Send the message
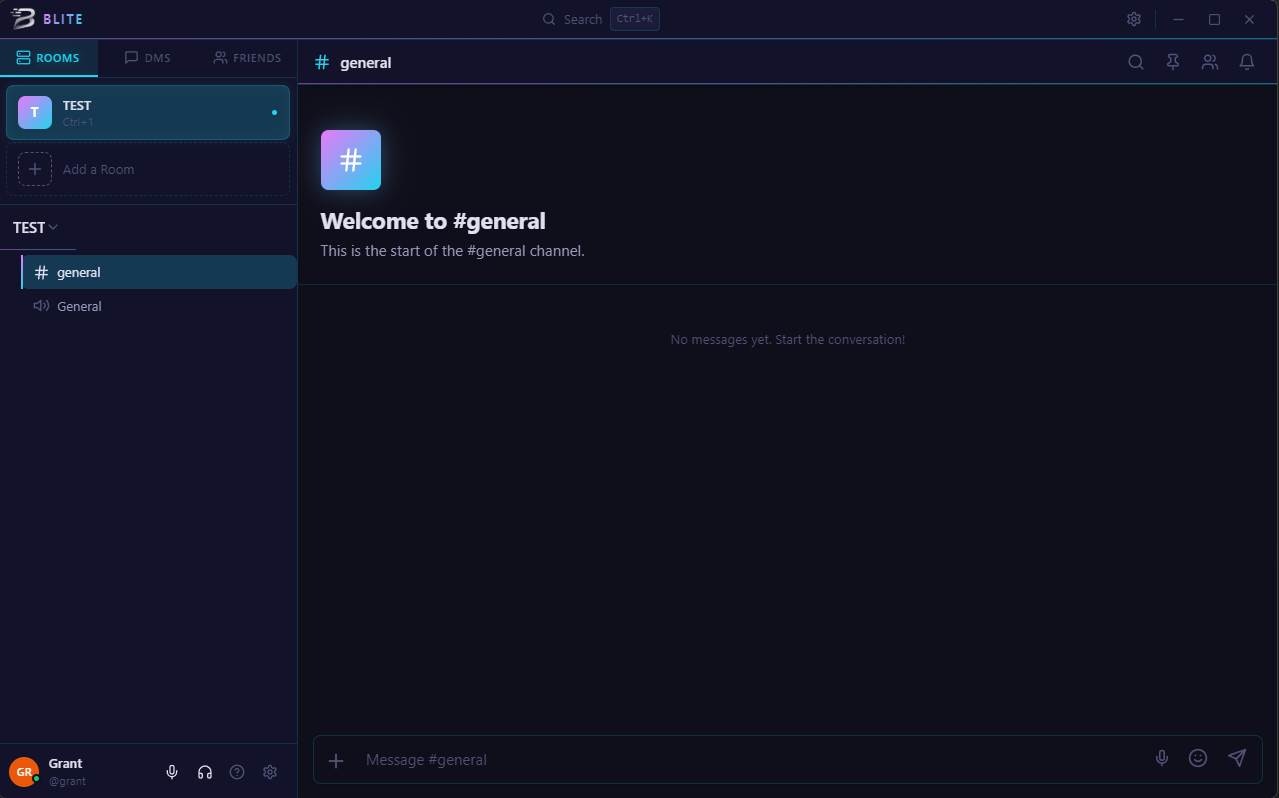This screenshot has height=798, width=1279. 1237,758
